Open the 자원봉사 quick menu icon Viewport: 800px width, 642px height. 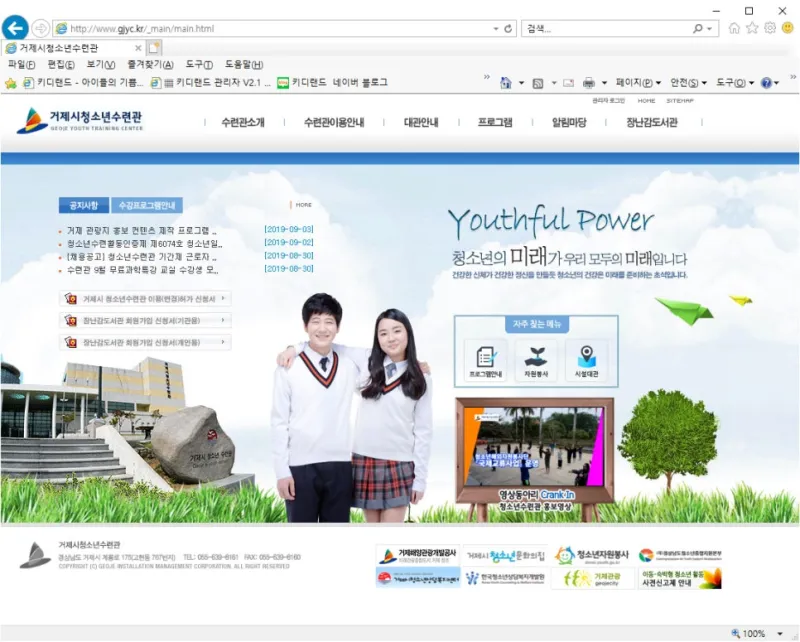pyautogui.click(x=536, y=361)
